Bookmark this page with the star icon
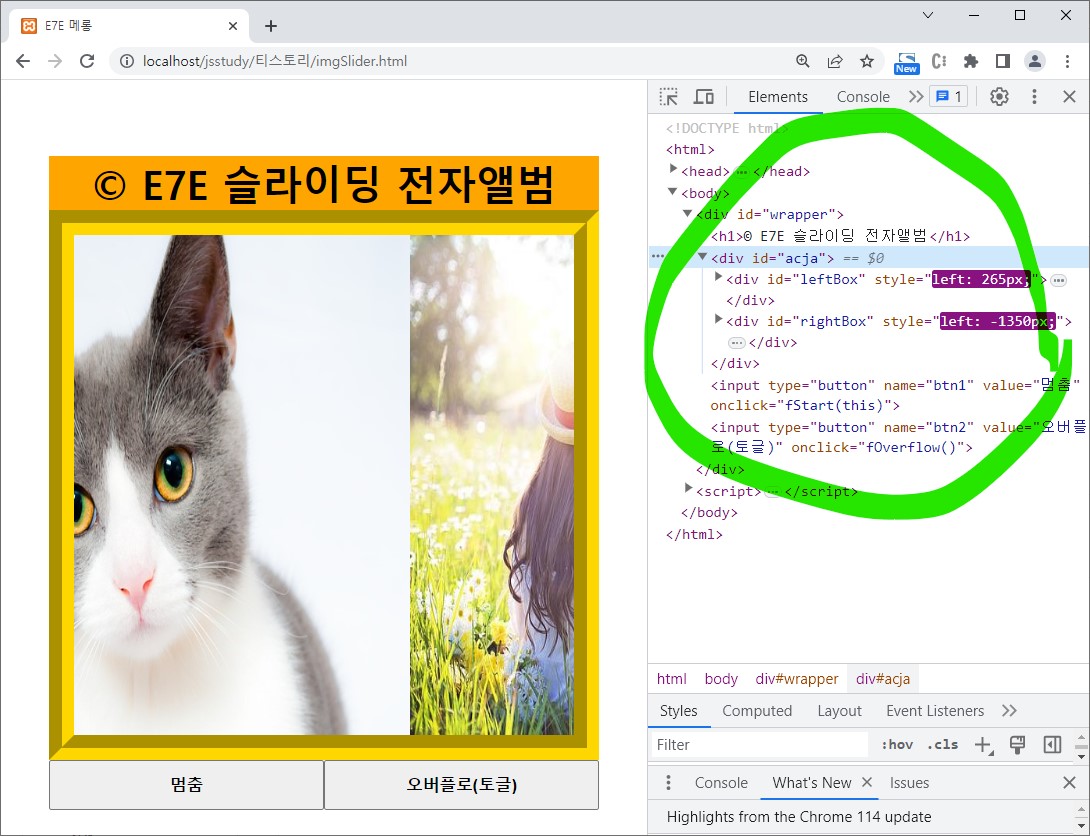Viewport: 1090px width, 836px height. click(867, 61)
